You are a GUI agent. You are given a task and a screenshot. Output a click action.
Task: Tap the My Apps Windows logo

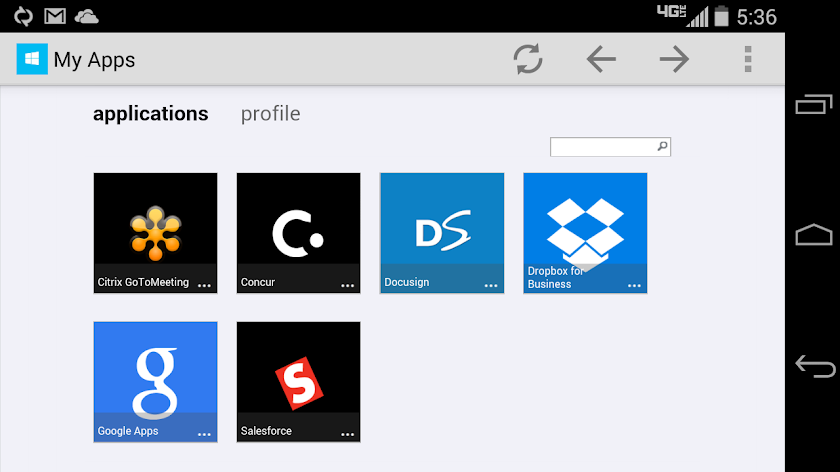(x=32, y=59)
